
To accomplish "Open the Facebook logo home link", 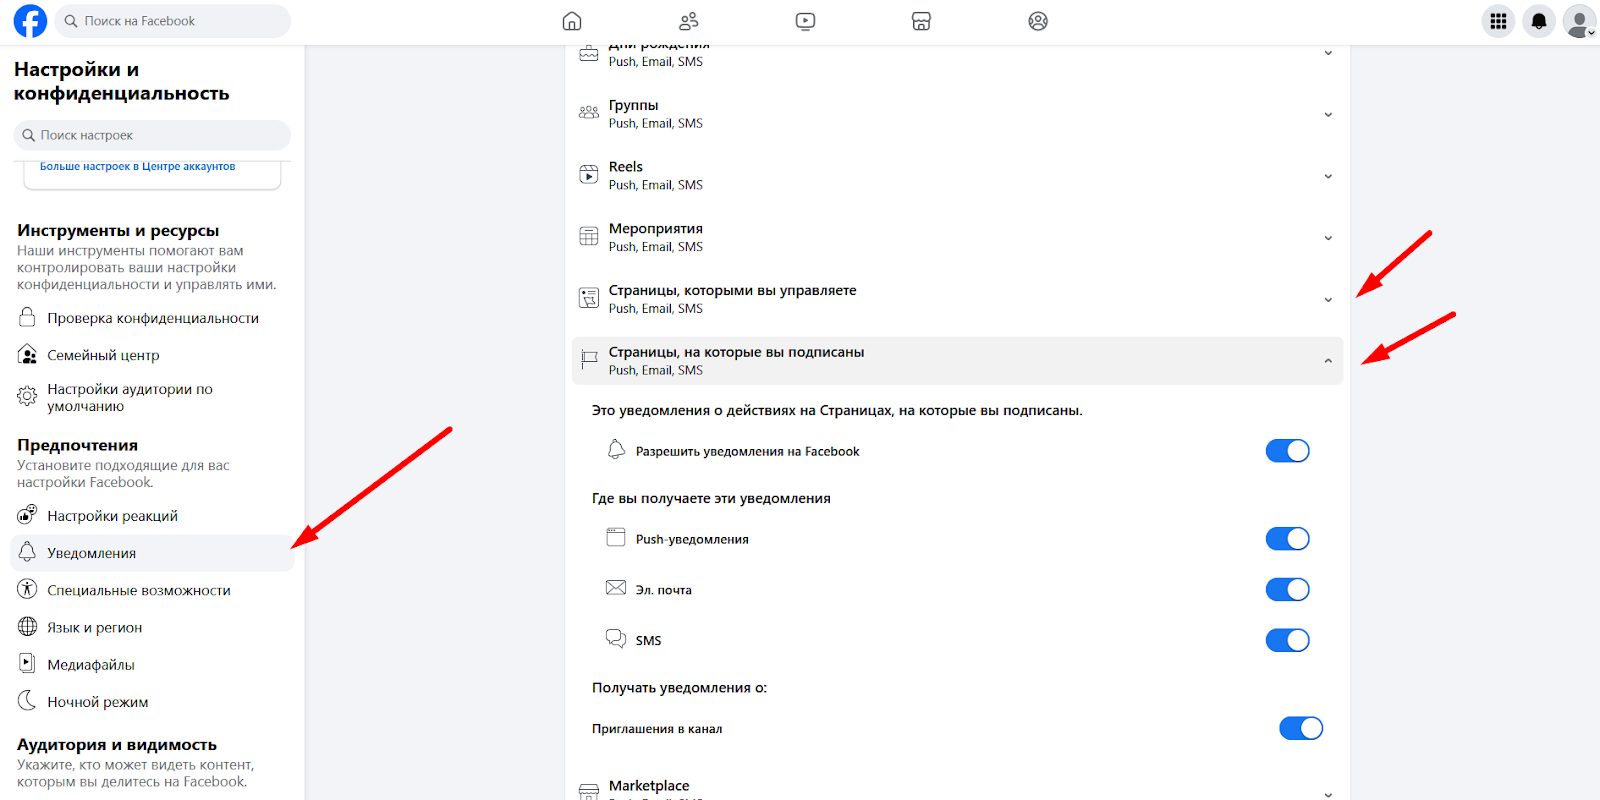I will 30,21.
